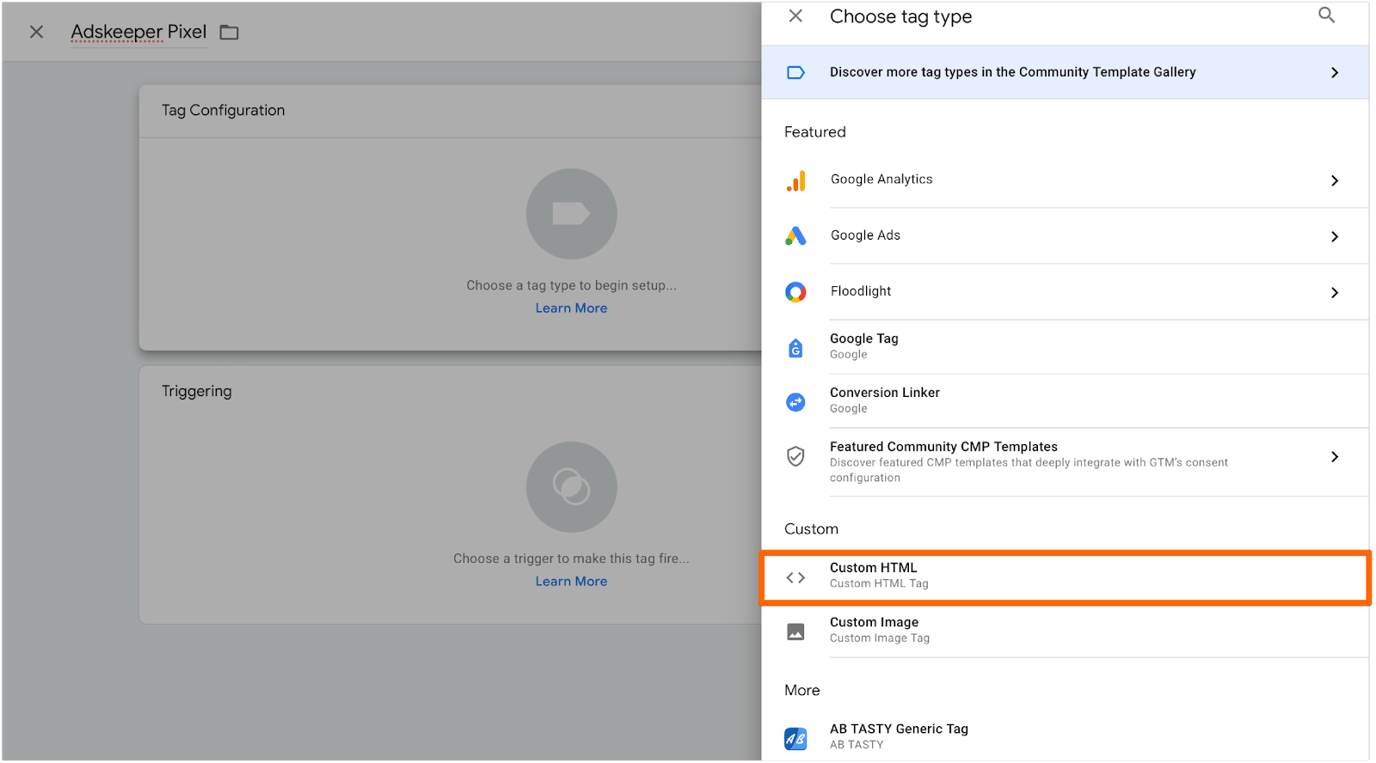Image resolution: width=1376 pixels, height=763 pixels.
Task: Open search in the tag type panel
Action: pyautogui.click(x=1326, y=15)
